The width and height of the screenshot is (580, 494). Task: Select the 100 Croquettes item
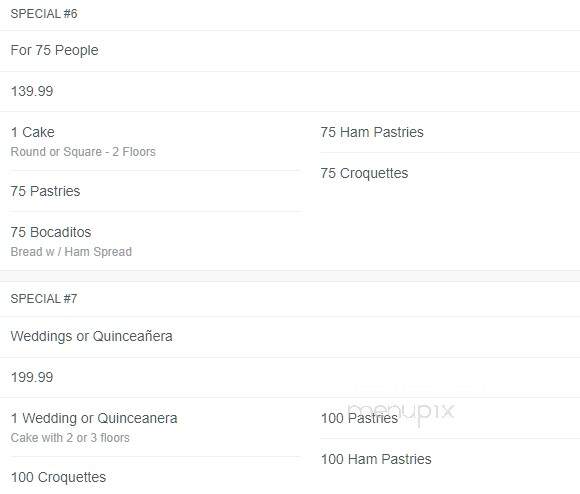[x=58, y=477]
